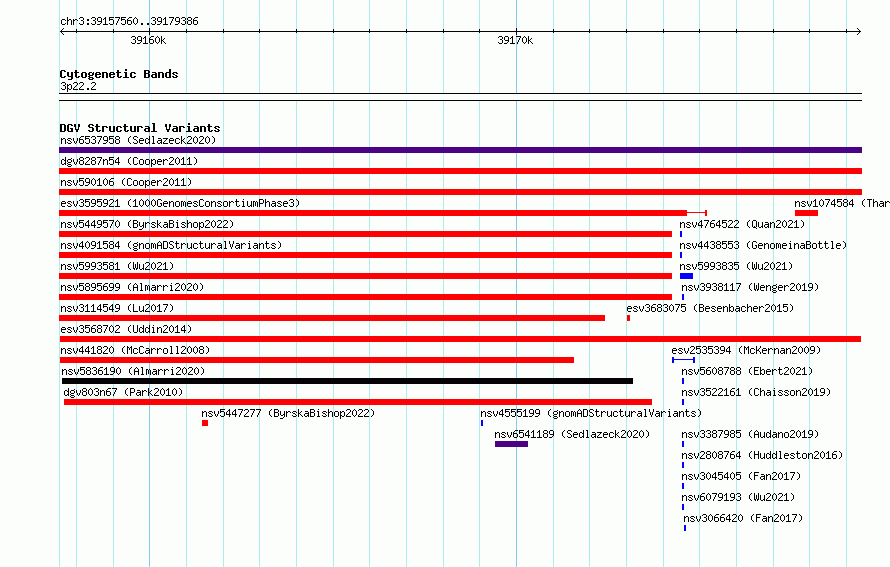Click the nsv1074584 variant label

842,203
